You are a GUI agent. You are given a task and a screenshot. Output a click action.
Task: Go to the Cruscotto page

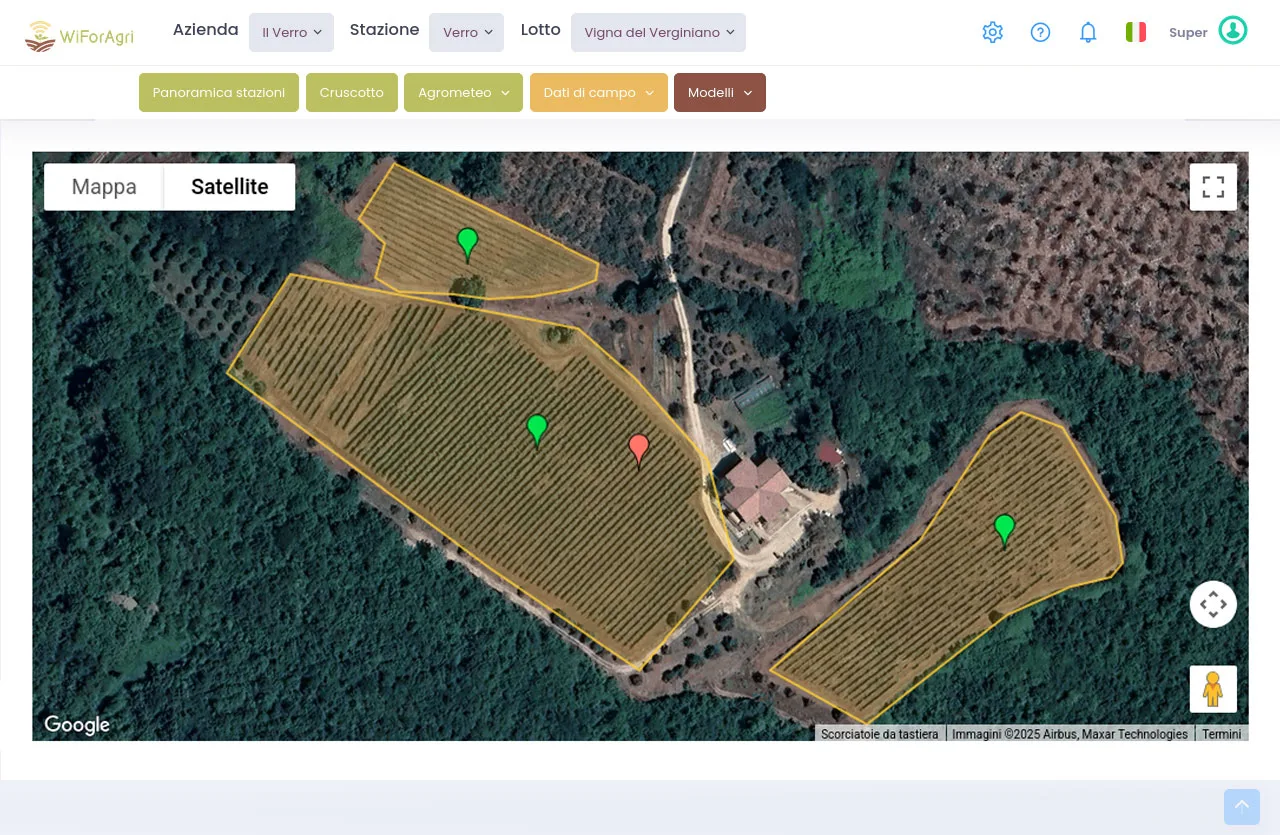[x=351, y=92]
